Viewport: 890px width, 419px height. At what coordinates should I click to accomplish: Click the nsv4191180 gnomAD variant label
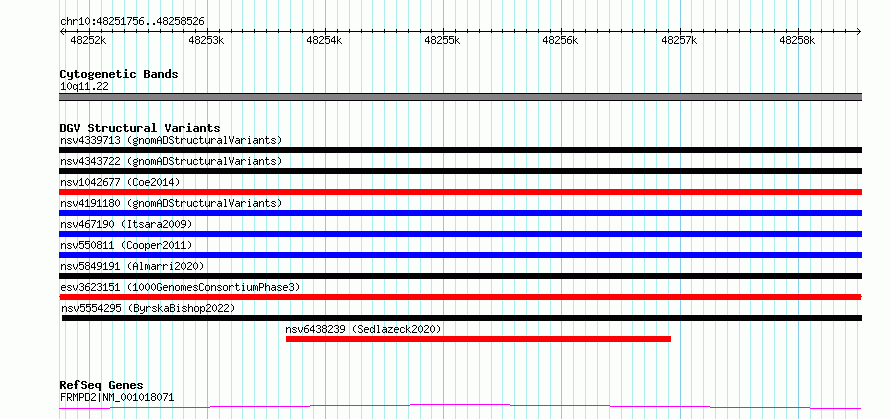click(x=171, y=203)
